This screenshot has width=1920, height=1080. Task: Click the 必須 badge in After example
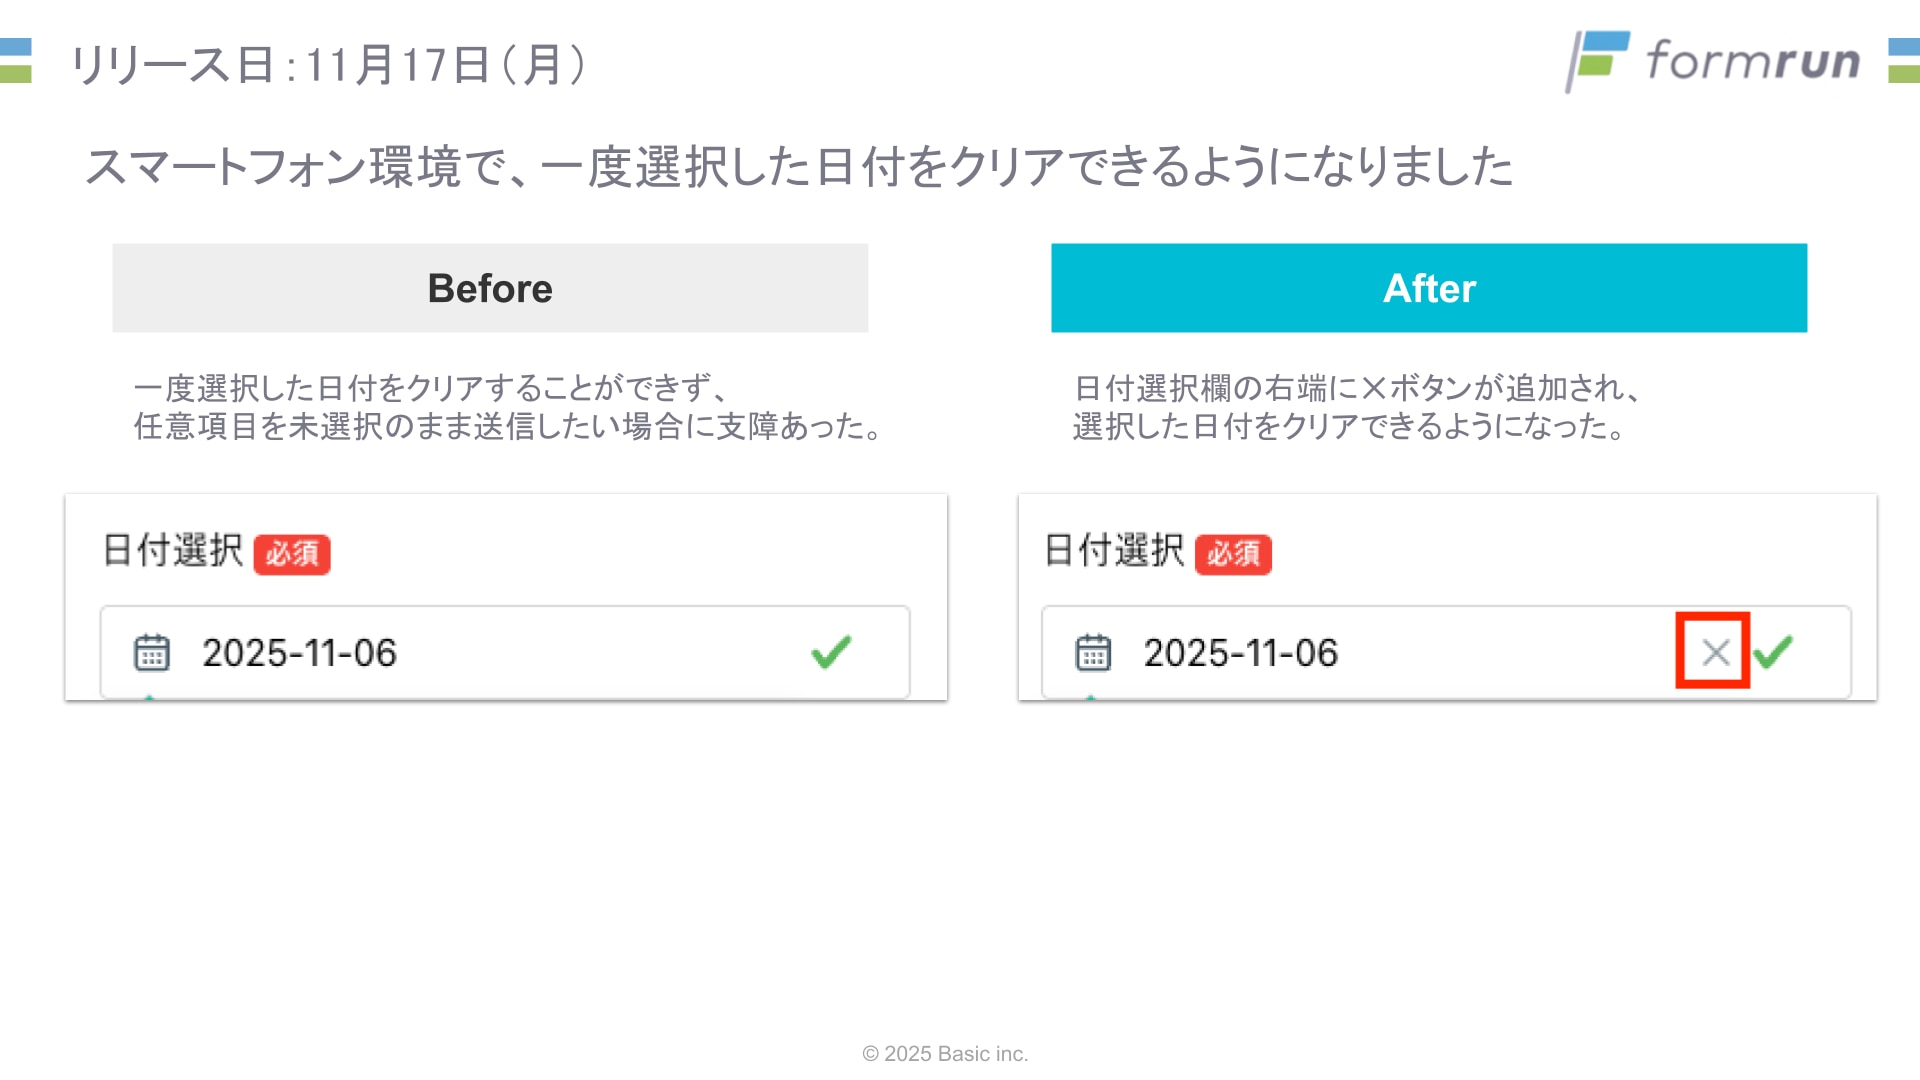click(x=1233, y=554)
